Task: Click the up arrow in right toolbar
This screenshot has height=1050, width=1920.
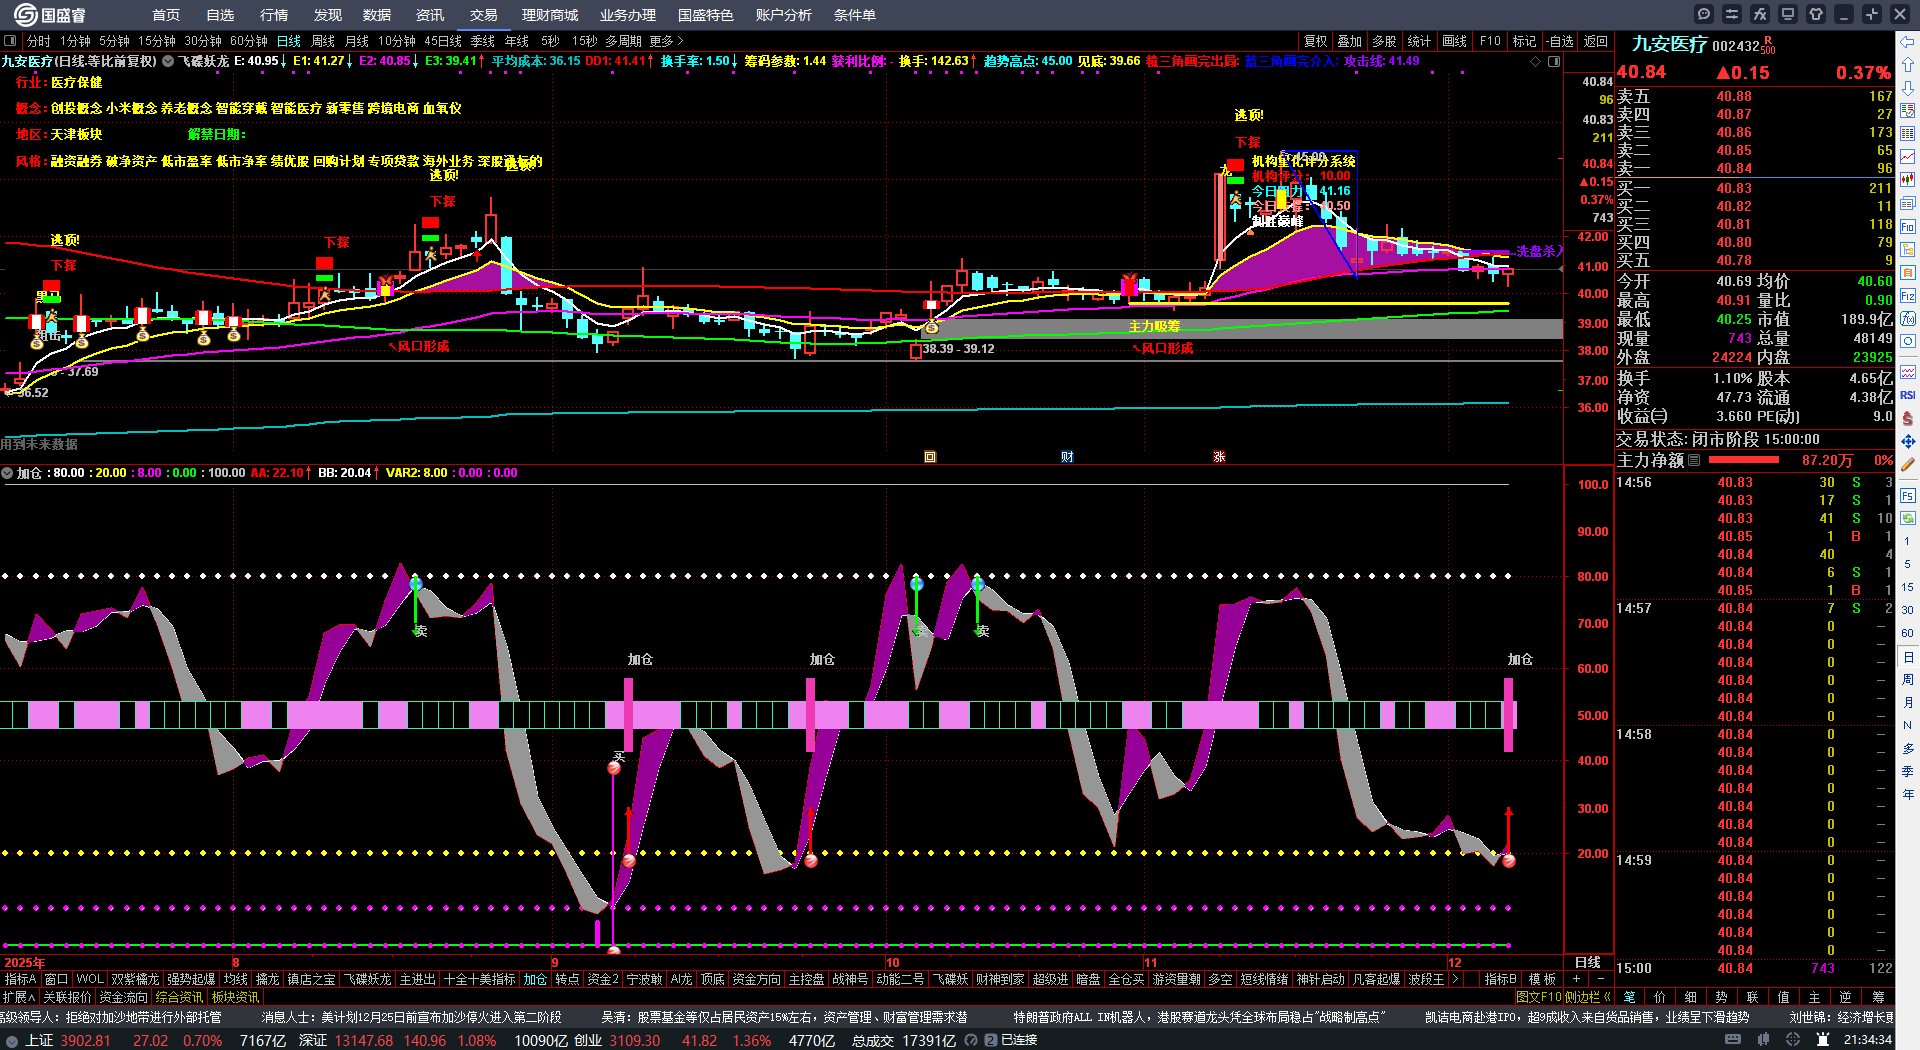Action: coord(1908,65)
